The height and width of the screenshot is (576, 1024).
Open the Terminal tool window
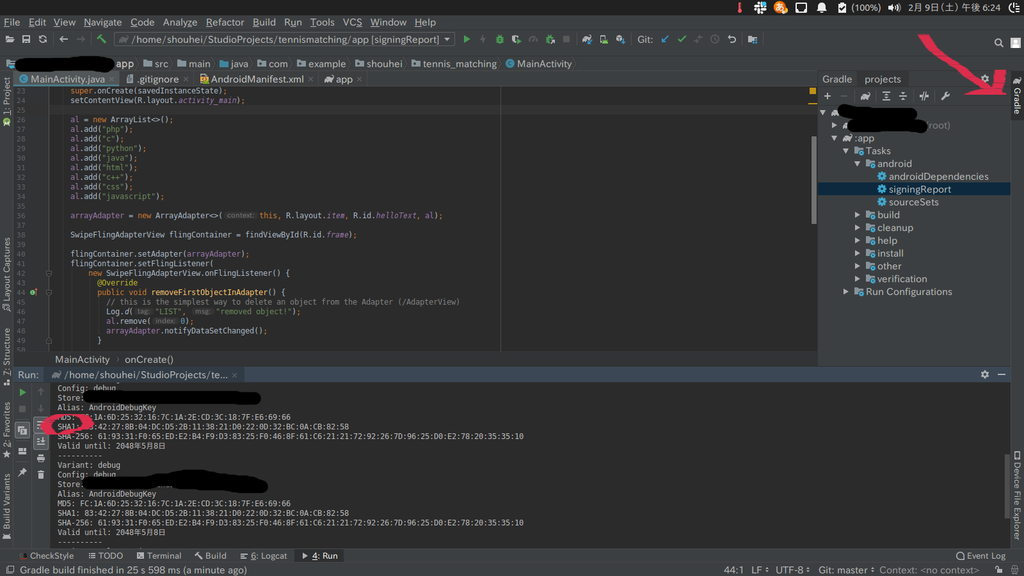pyautogui.click(x=159, y=556)
